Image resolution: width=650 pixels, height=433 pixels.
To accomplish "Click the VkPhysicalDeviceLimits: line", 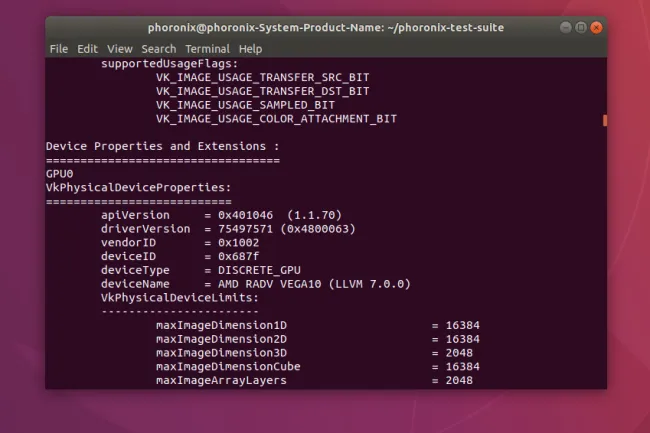I will tap(180, 298).
